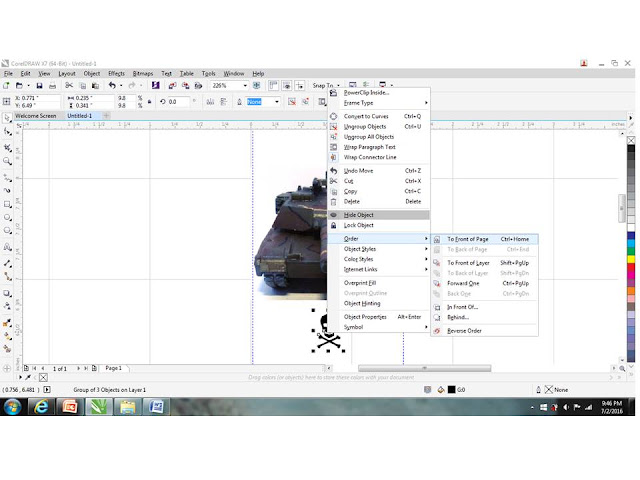Choose Convert to Curves

[x=379, y=116]
